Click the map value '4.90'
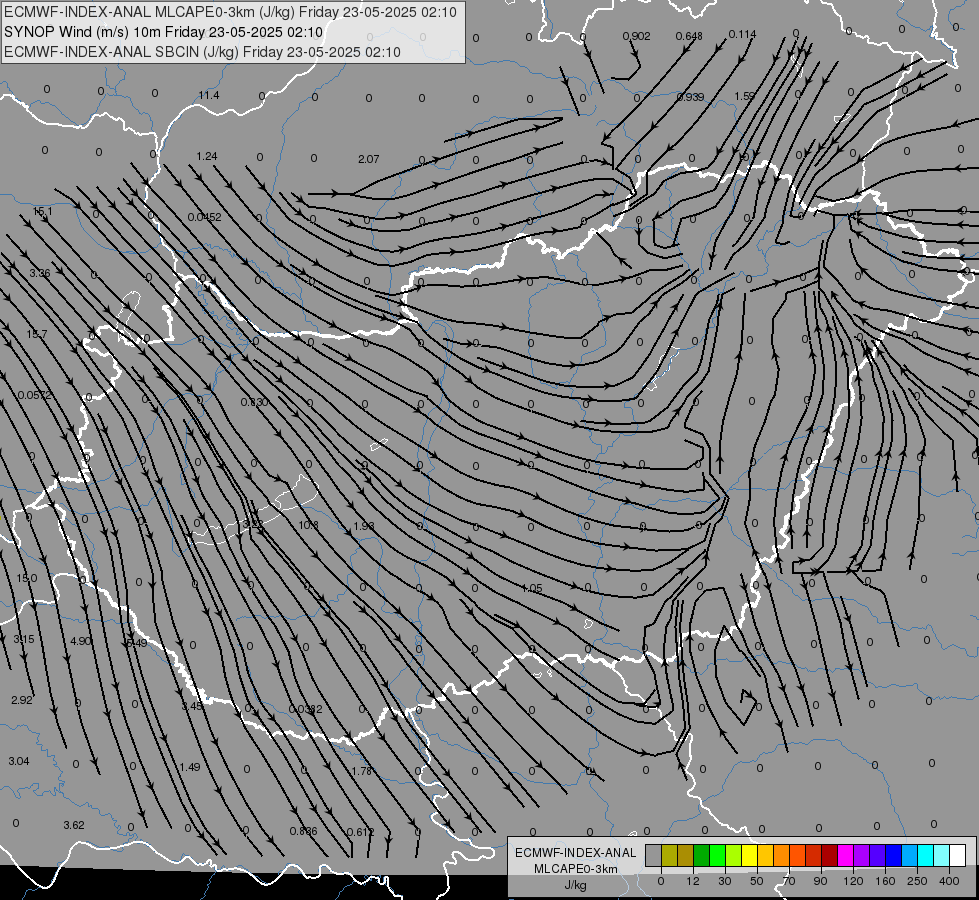The height and width of the screenshot is (900, 979). tap(81, 641)
